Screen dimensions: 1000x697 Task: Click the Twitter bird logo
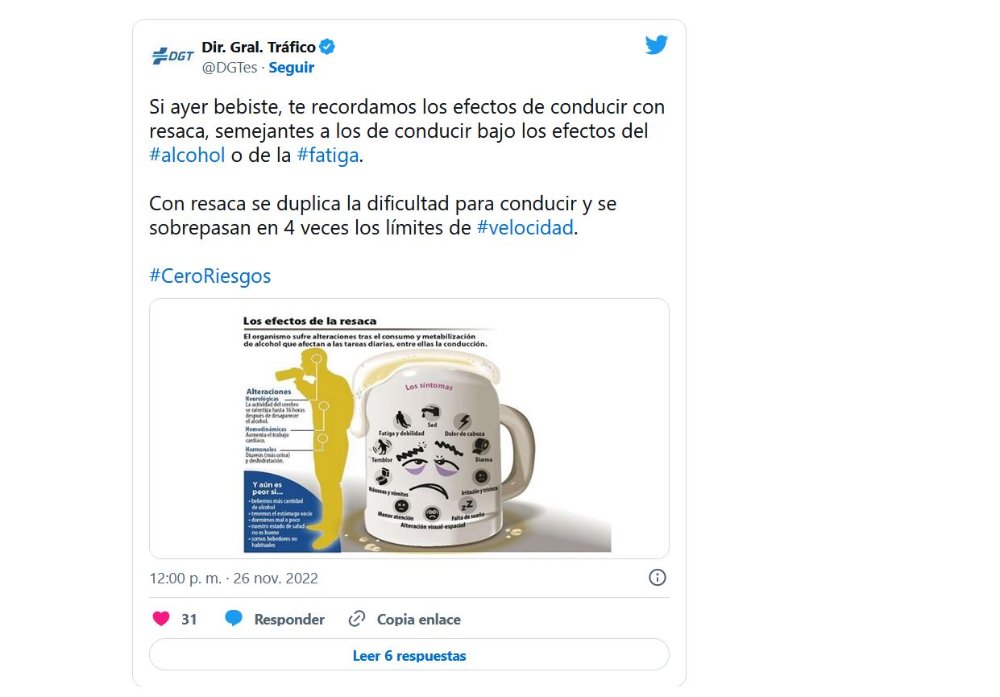click(x=656, y=45)
